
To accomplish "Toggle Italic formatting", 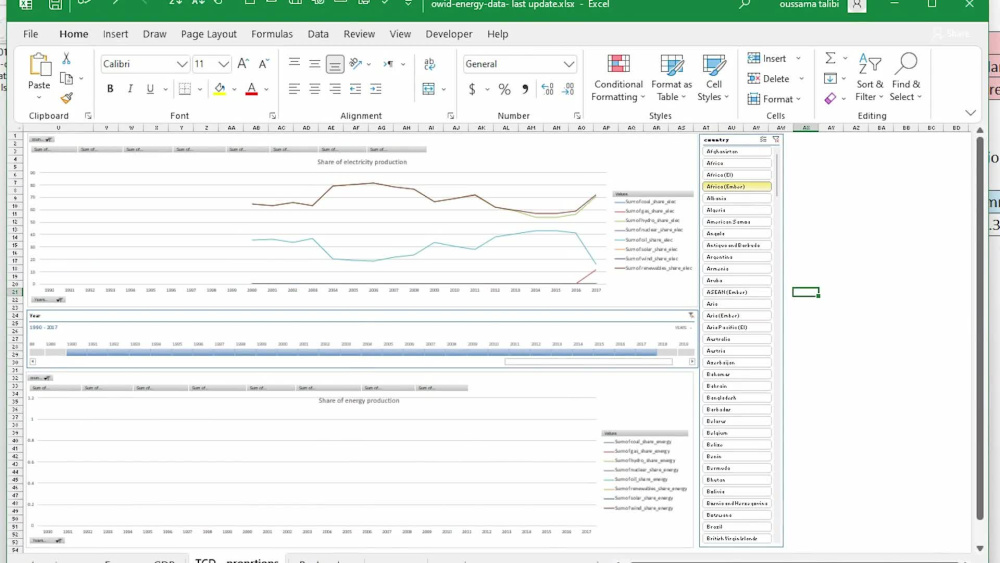I will pos(130,89).
